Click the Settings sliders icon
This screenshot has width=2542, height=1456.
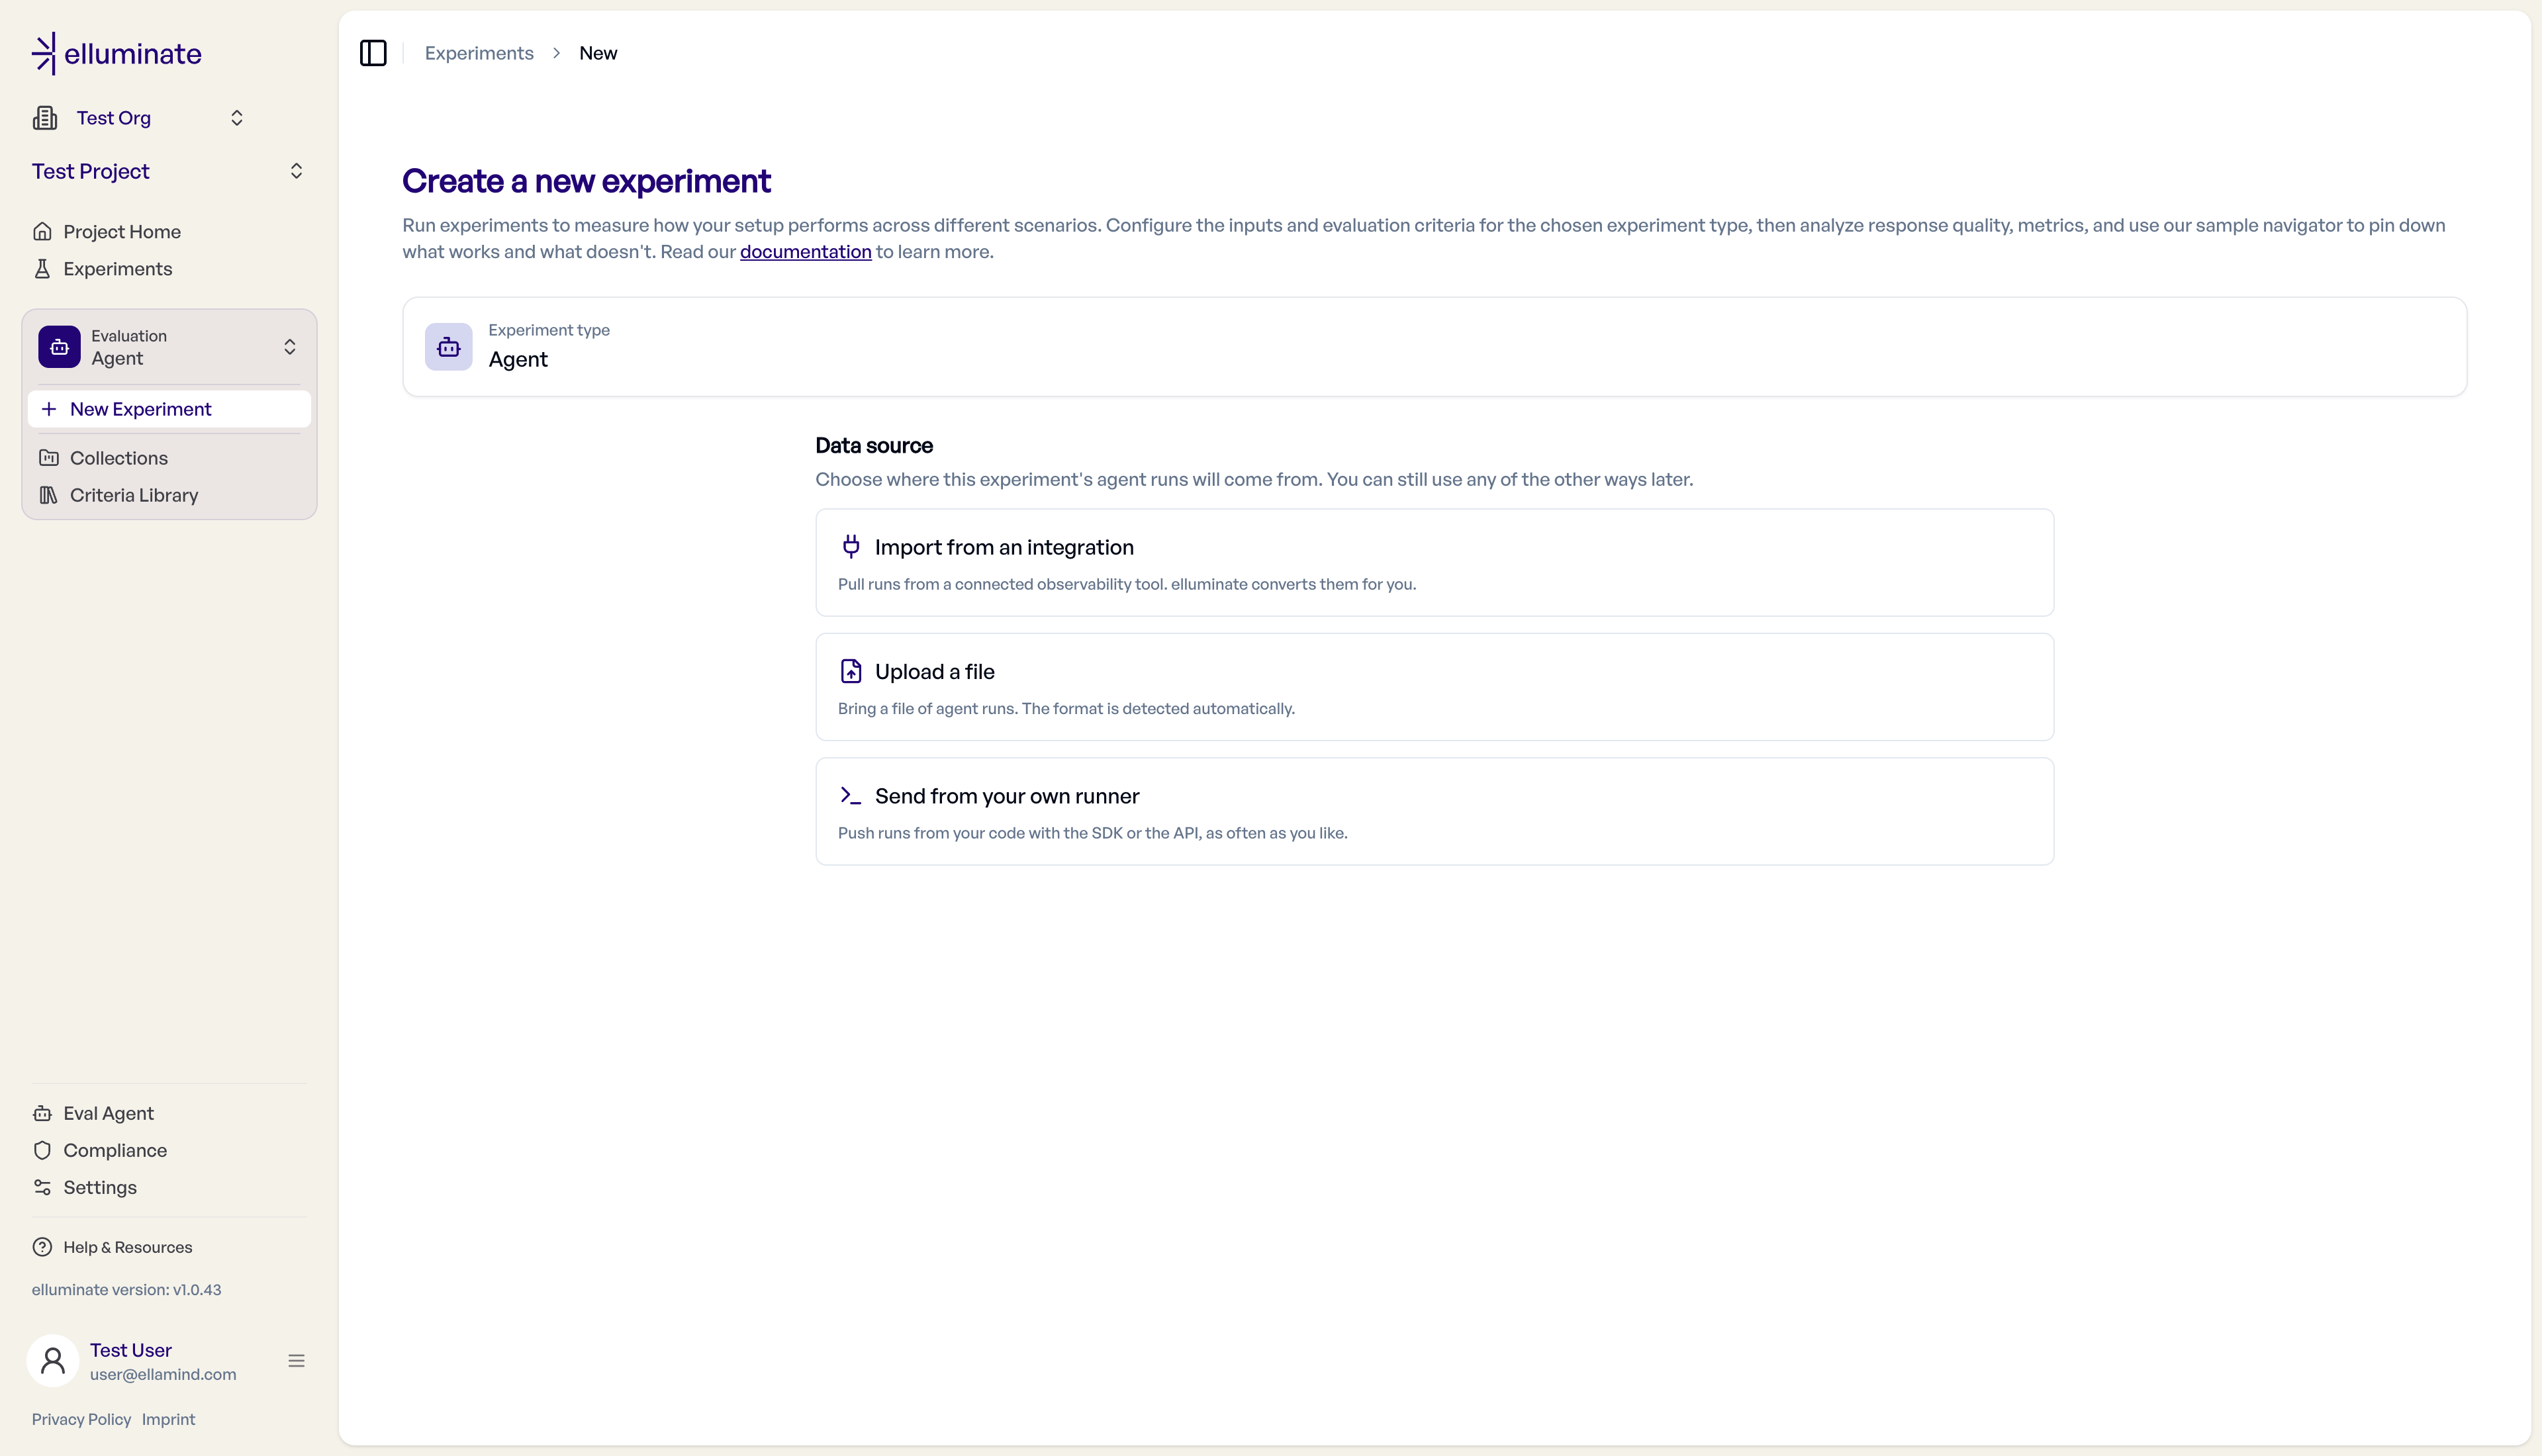click(42, 1187)
